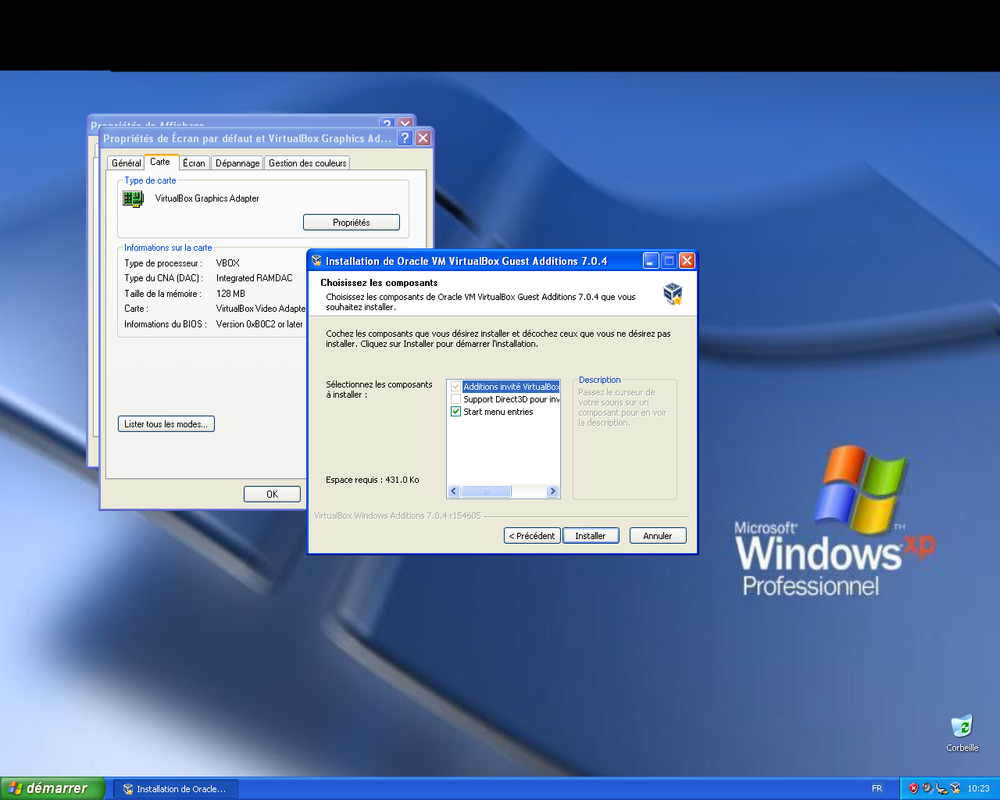Viewport: 1000px width, 800px height.
Task: Go back with the Précédent button
Action: (532, 535)
